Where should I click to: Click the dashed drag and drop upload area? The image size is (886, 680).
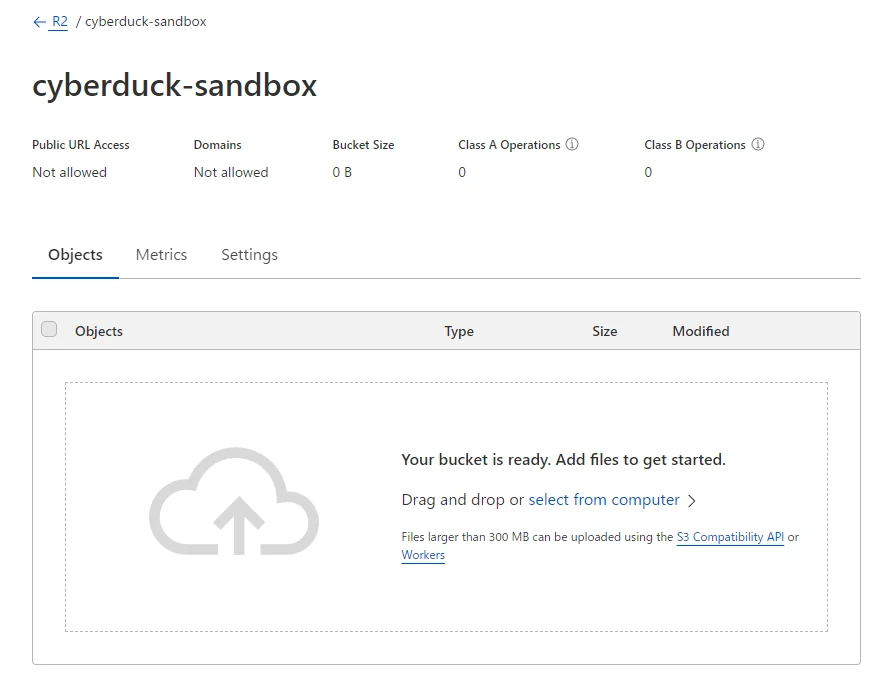pyautogui.click(x=446, y=507)
